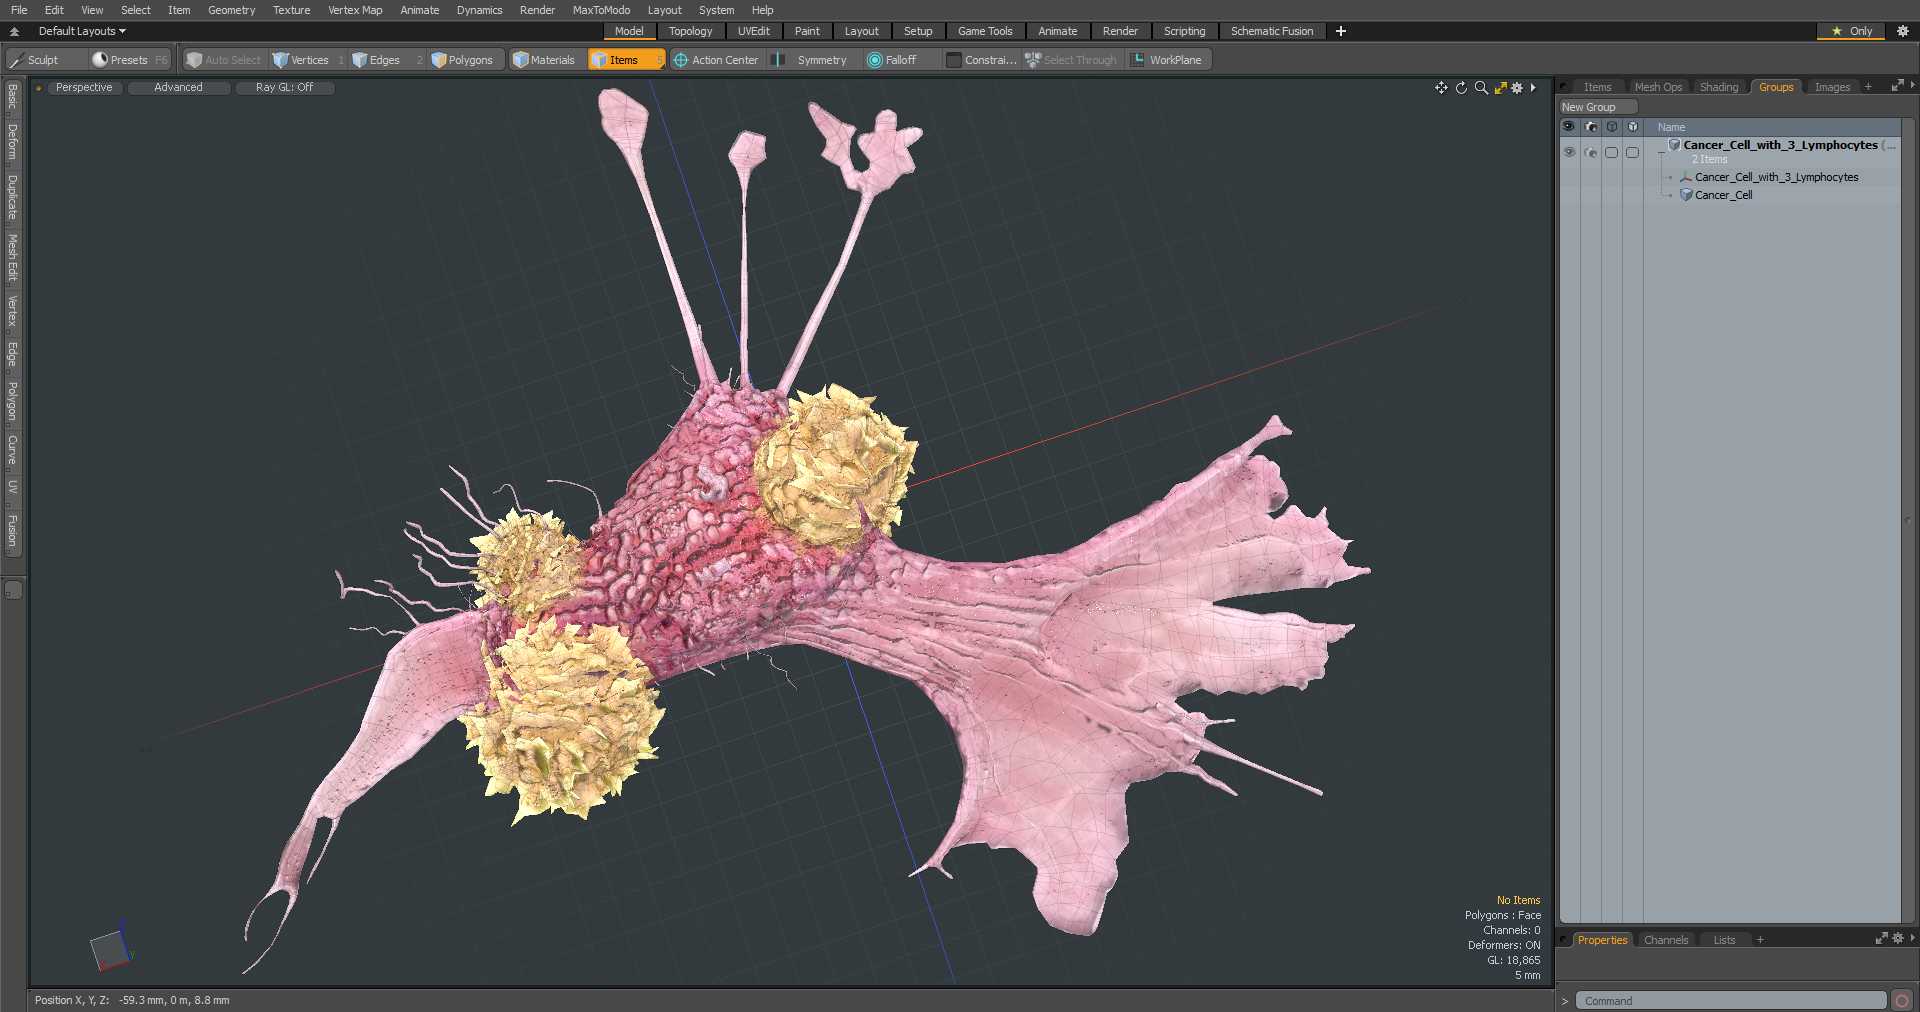Expand viewport options arrow
This screenshot has height=1012, width=1920.
(x=1533, y=88)
